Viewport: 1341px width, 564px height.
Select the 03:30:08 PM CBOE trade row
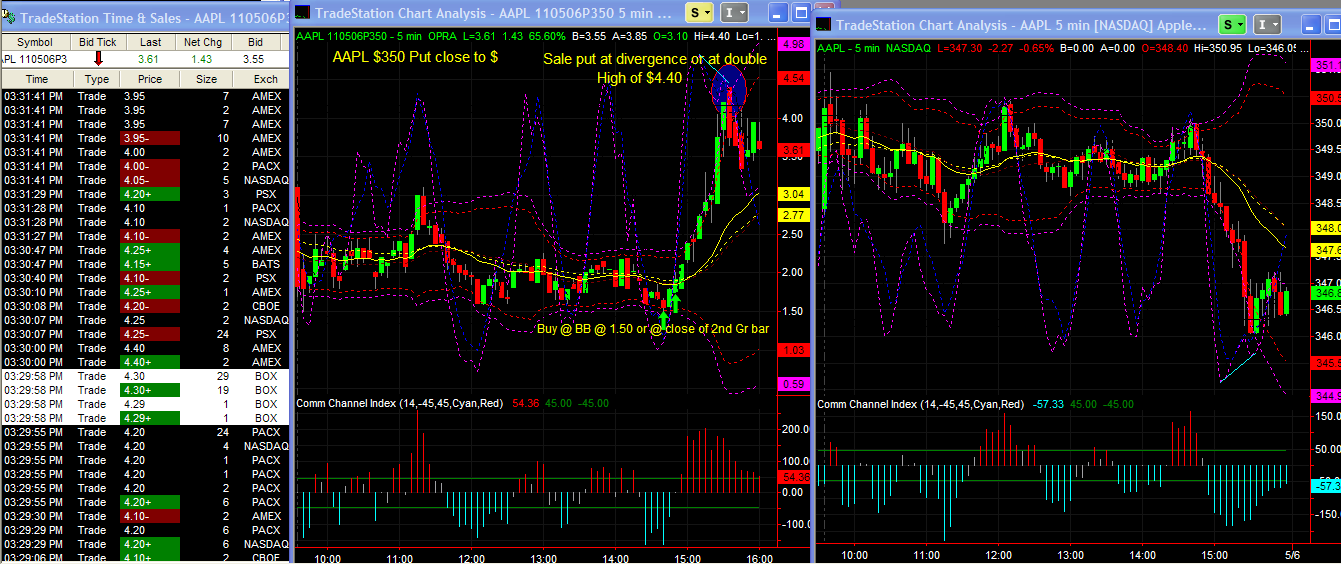pos(145,306)
